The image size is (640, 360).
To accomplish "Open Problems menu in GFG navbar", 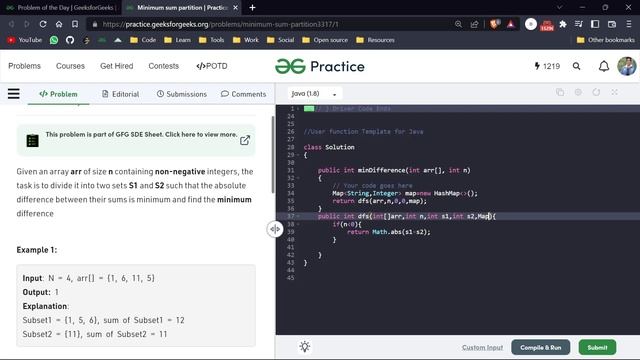I will click(x=24, y=66).
